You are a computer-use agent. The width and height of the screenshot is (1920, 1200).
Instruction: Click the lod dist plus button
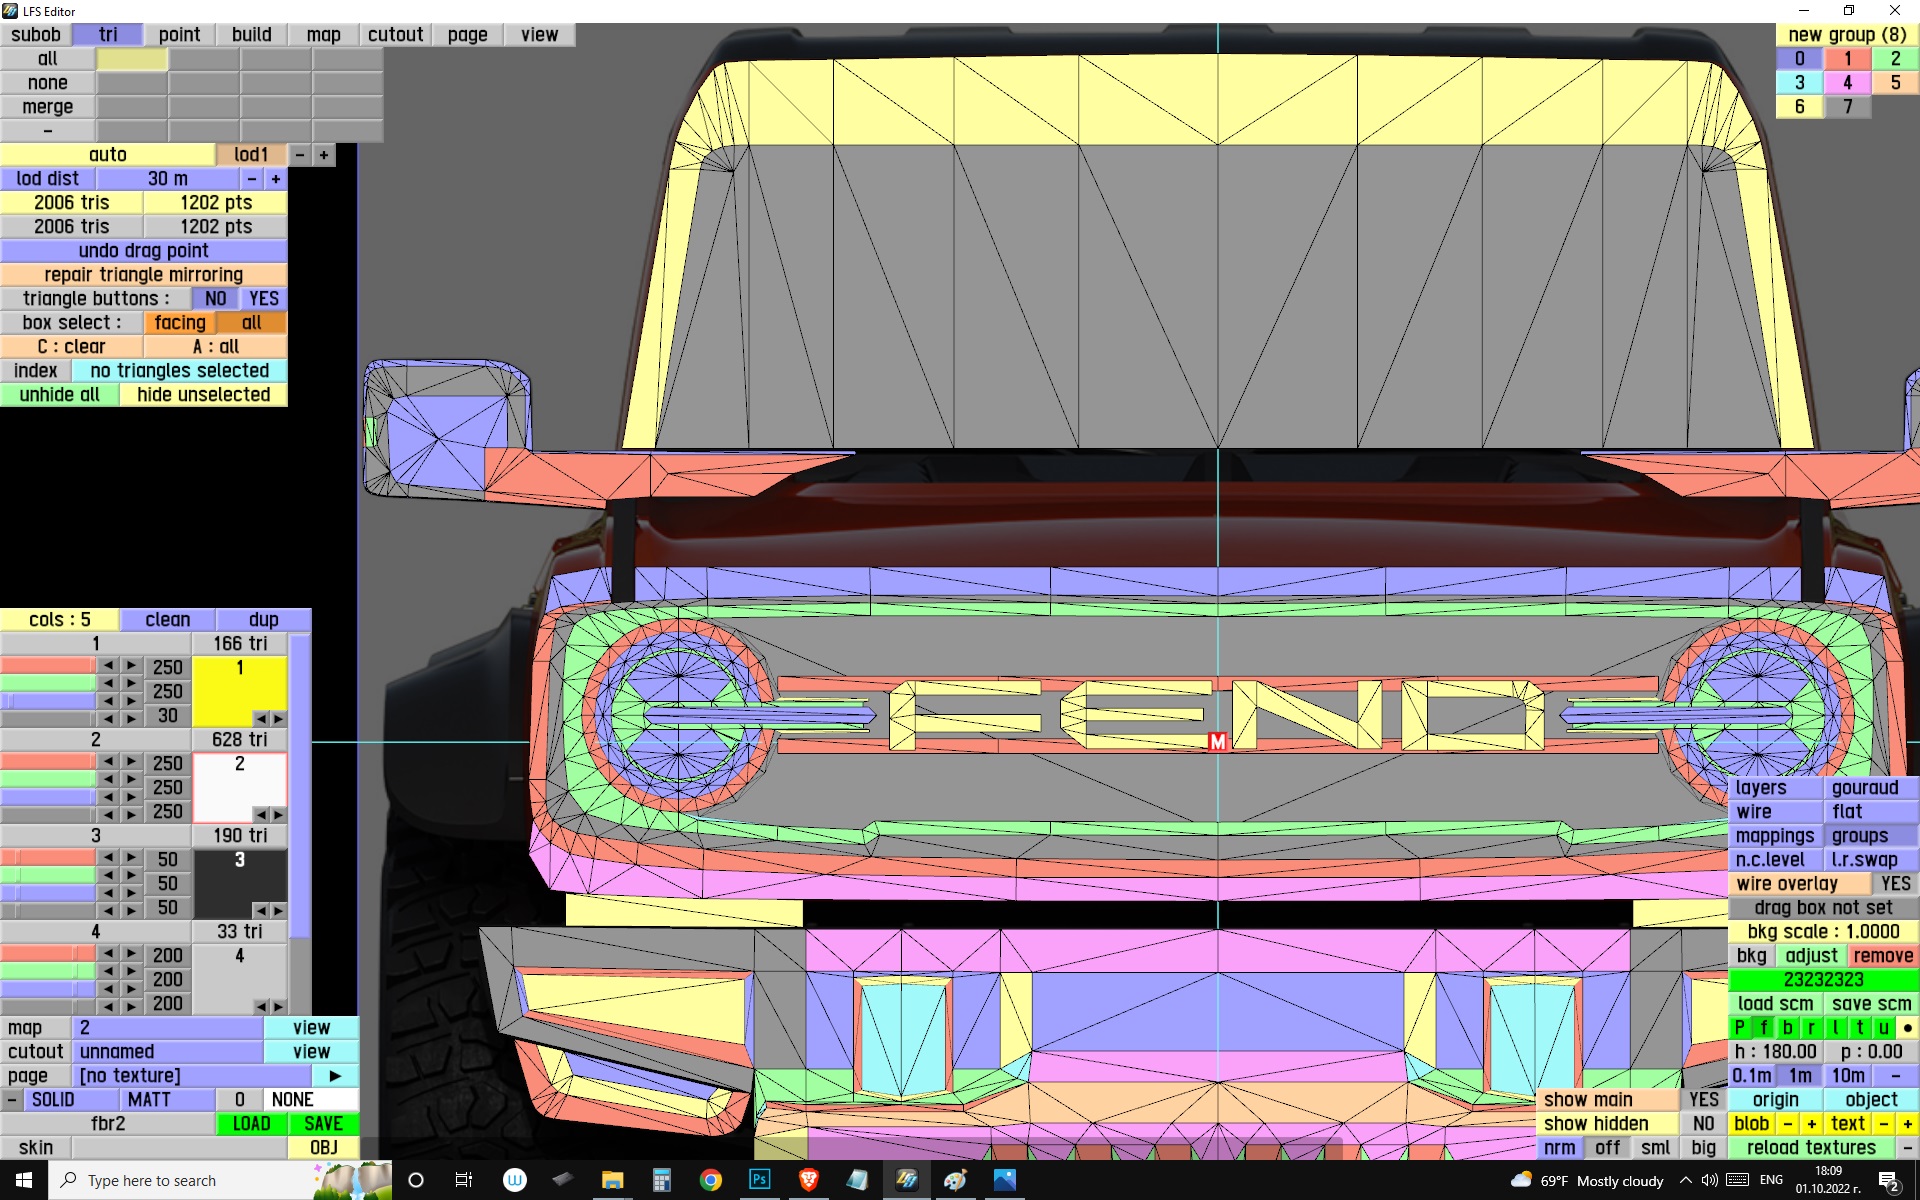pyautogui.click(x=275, y=179)
